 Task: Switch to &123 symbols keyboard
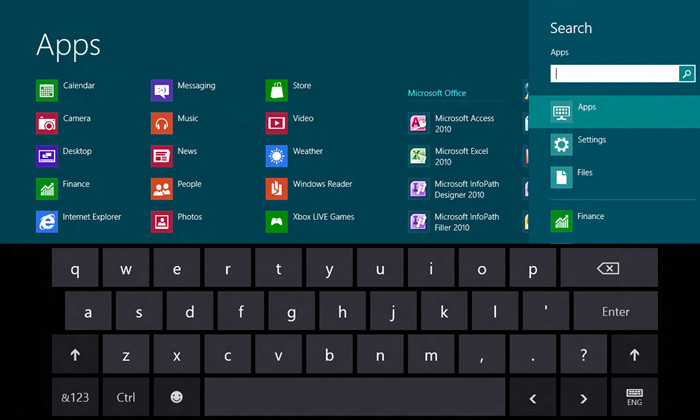point(75,397)
